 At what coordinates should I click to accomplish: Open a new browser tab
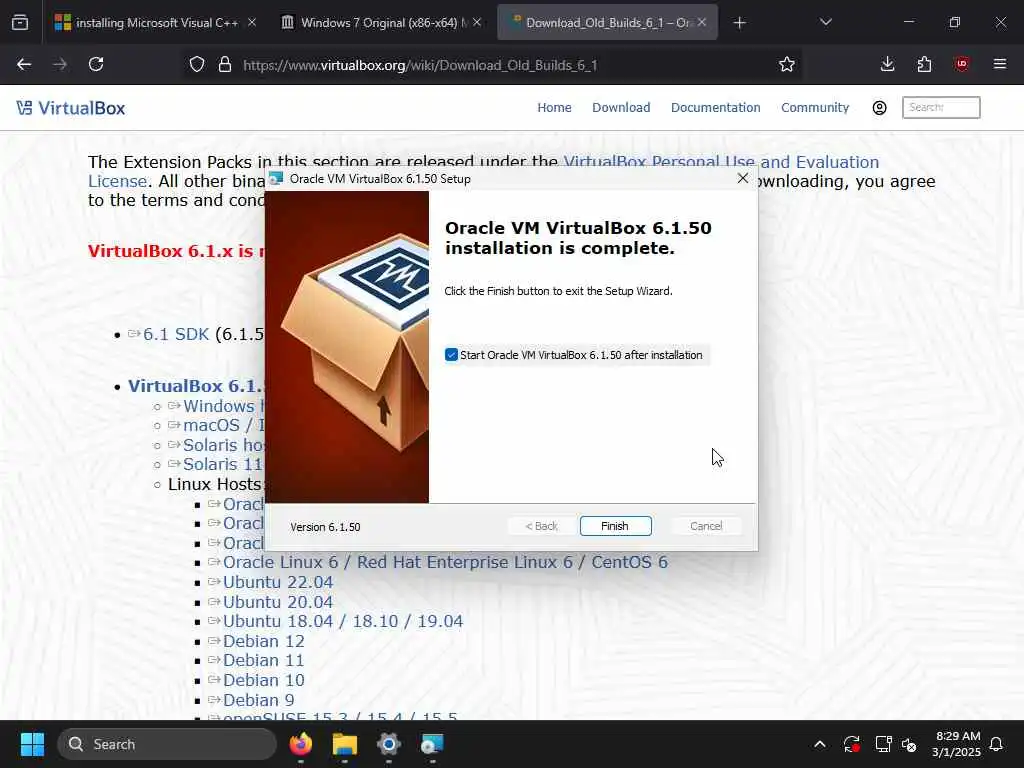tap(739, 23)
